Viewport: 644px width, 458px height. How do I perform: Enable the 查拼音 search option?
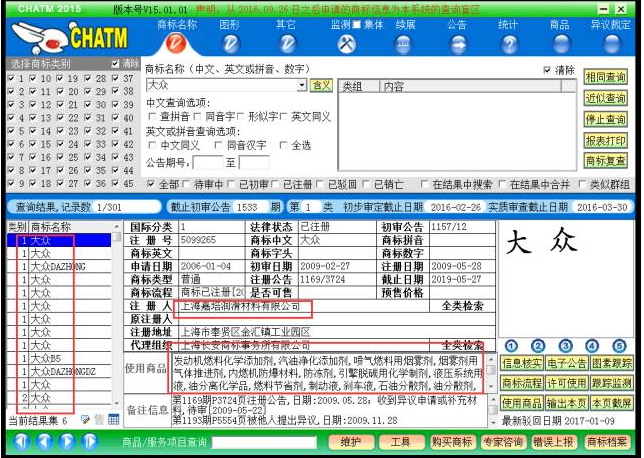point(152,117)
